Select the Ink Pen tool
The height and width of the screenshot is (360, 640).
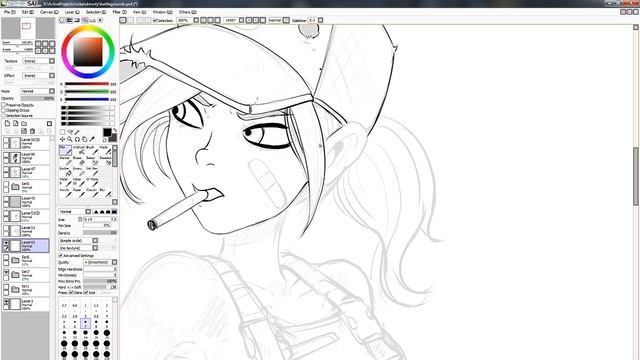pos(93,171)
